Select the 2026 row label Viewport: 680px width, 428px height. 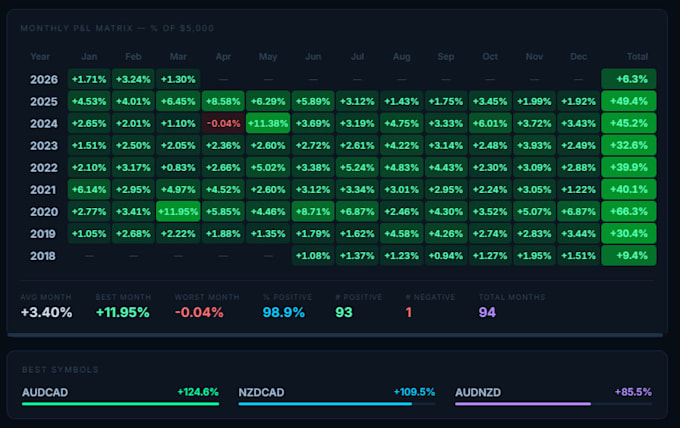pyautogui.click(x=44, y=79)
